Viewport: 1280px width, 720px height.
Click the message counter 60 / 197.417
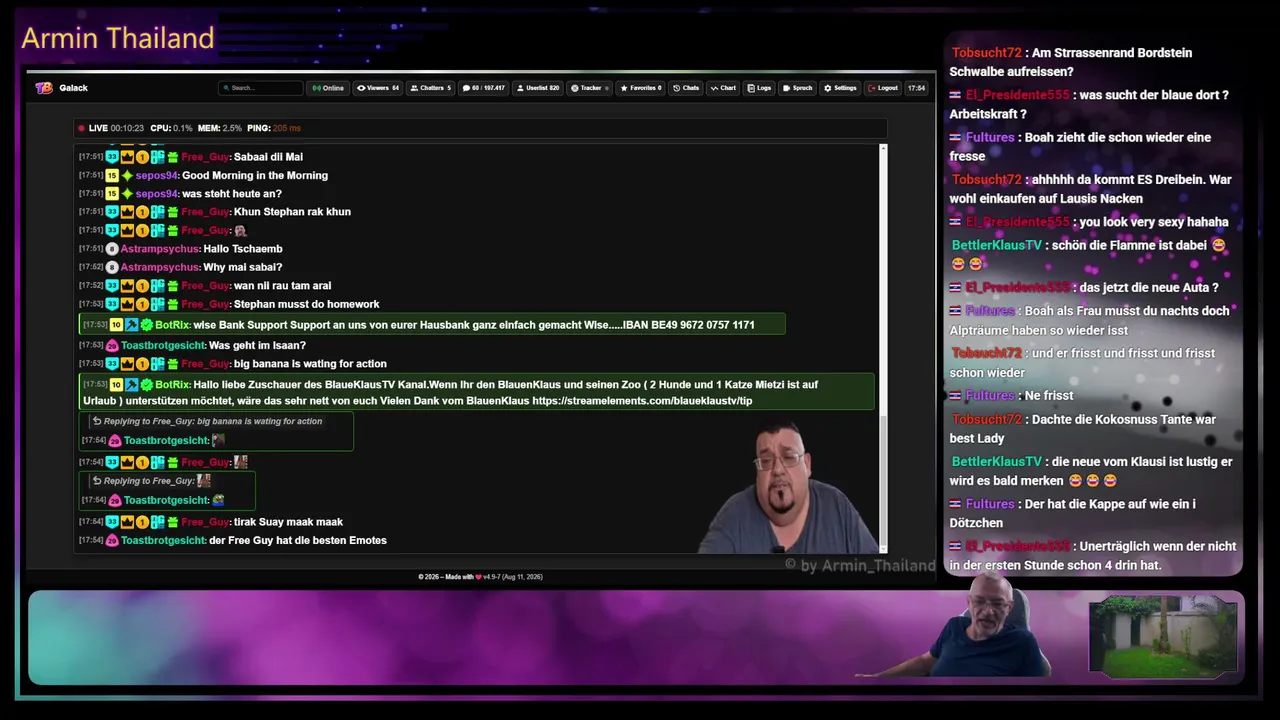pyautogui.click(x=484, y=88)
